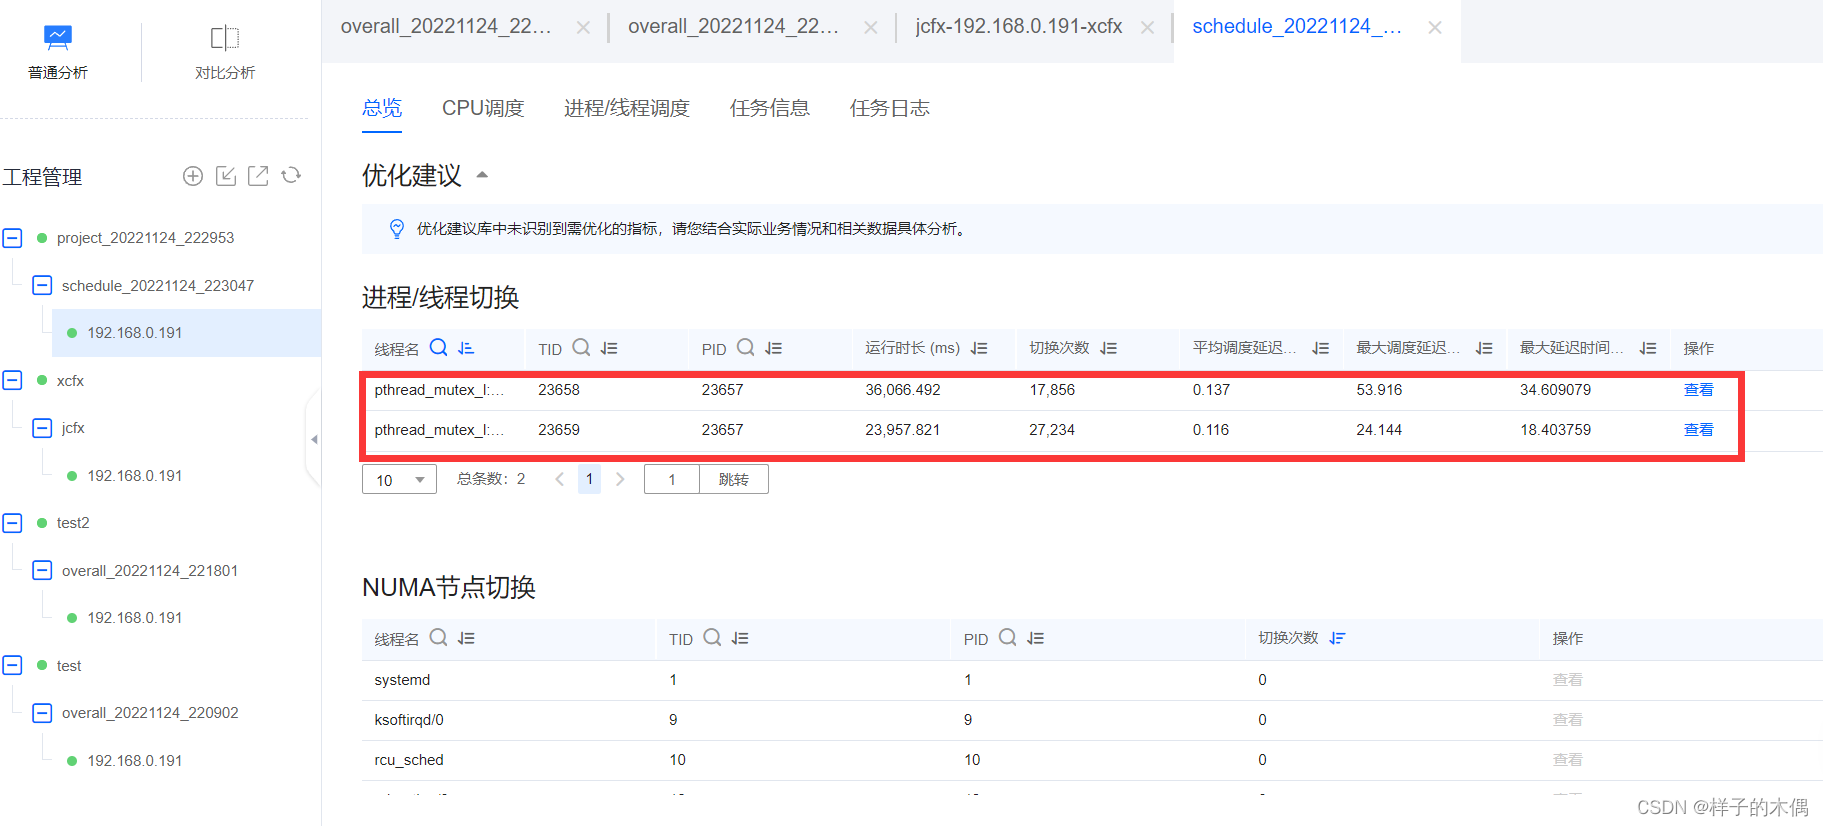1823x826 pixels.
Task: Sort by 平均调度延迟 column
Action: tap(1321, 348)
